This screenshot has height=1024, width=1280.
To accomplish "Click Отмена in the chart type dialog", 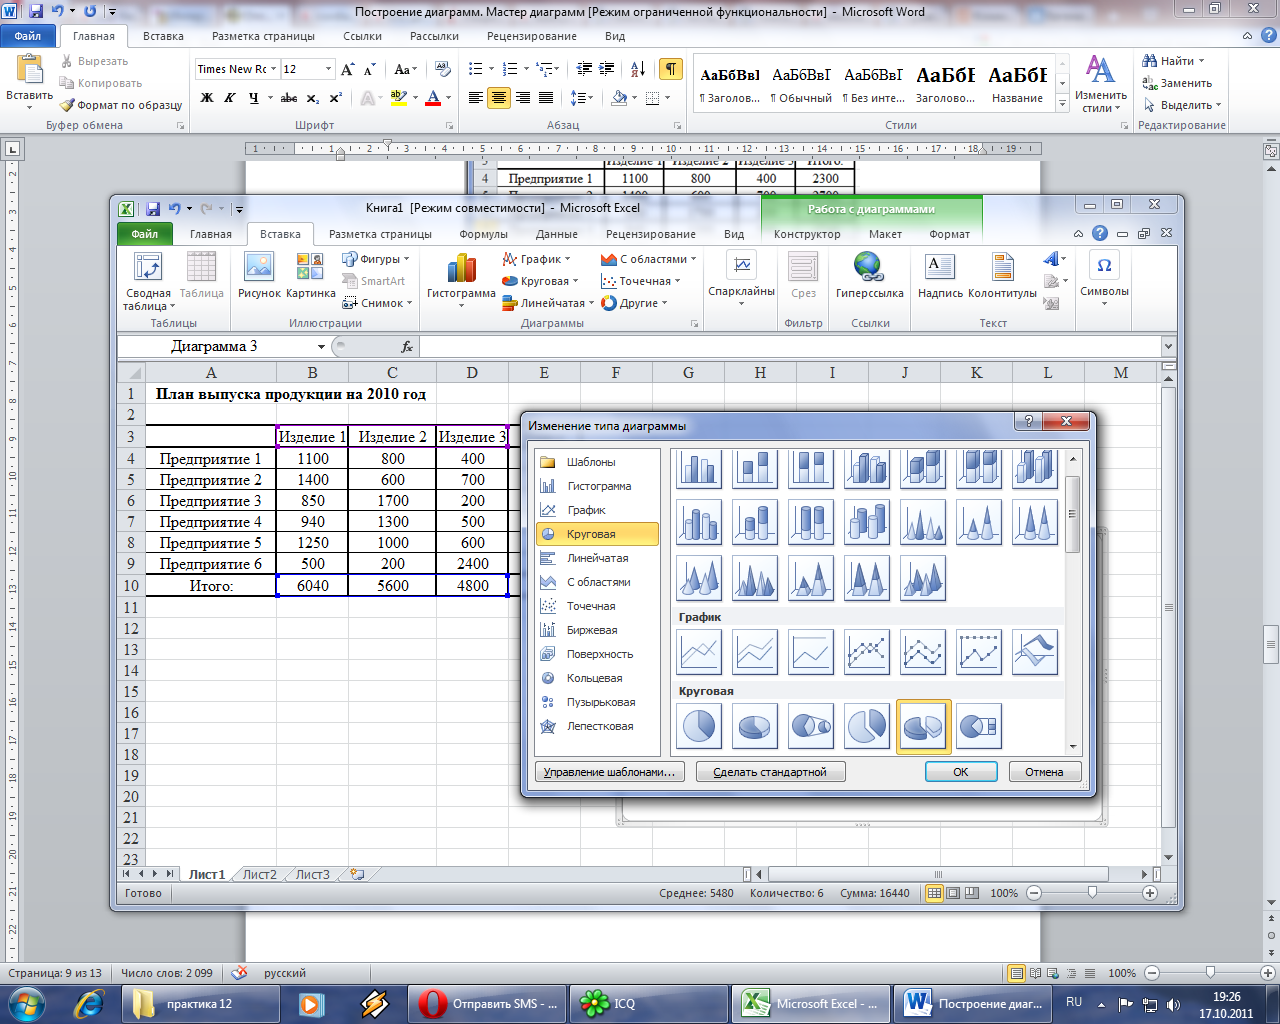I will point(1044,772).
